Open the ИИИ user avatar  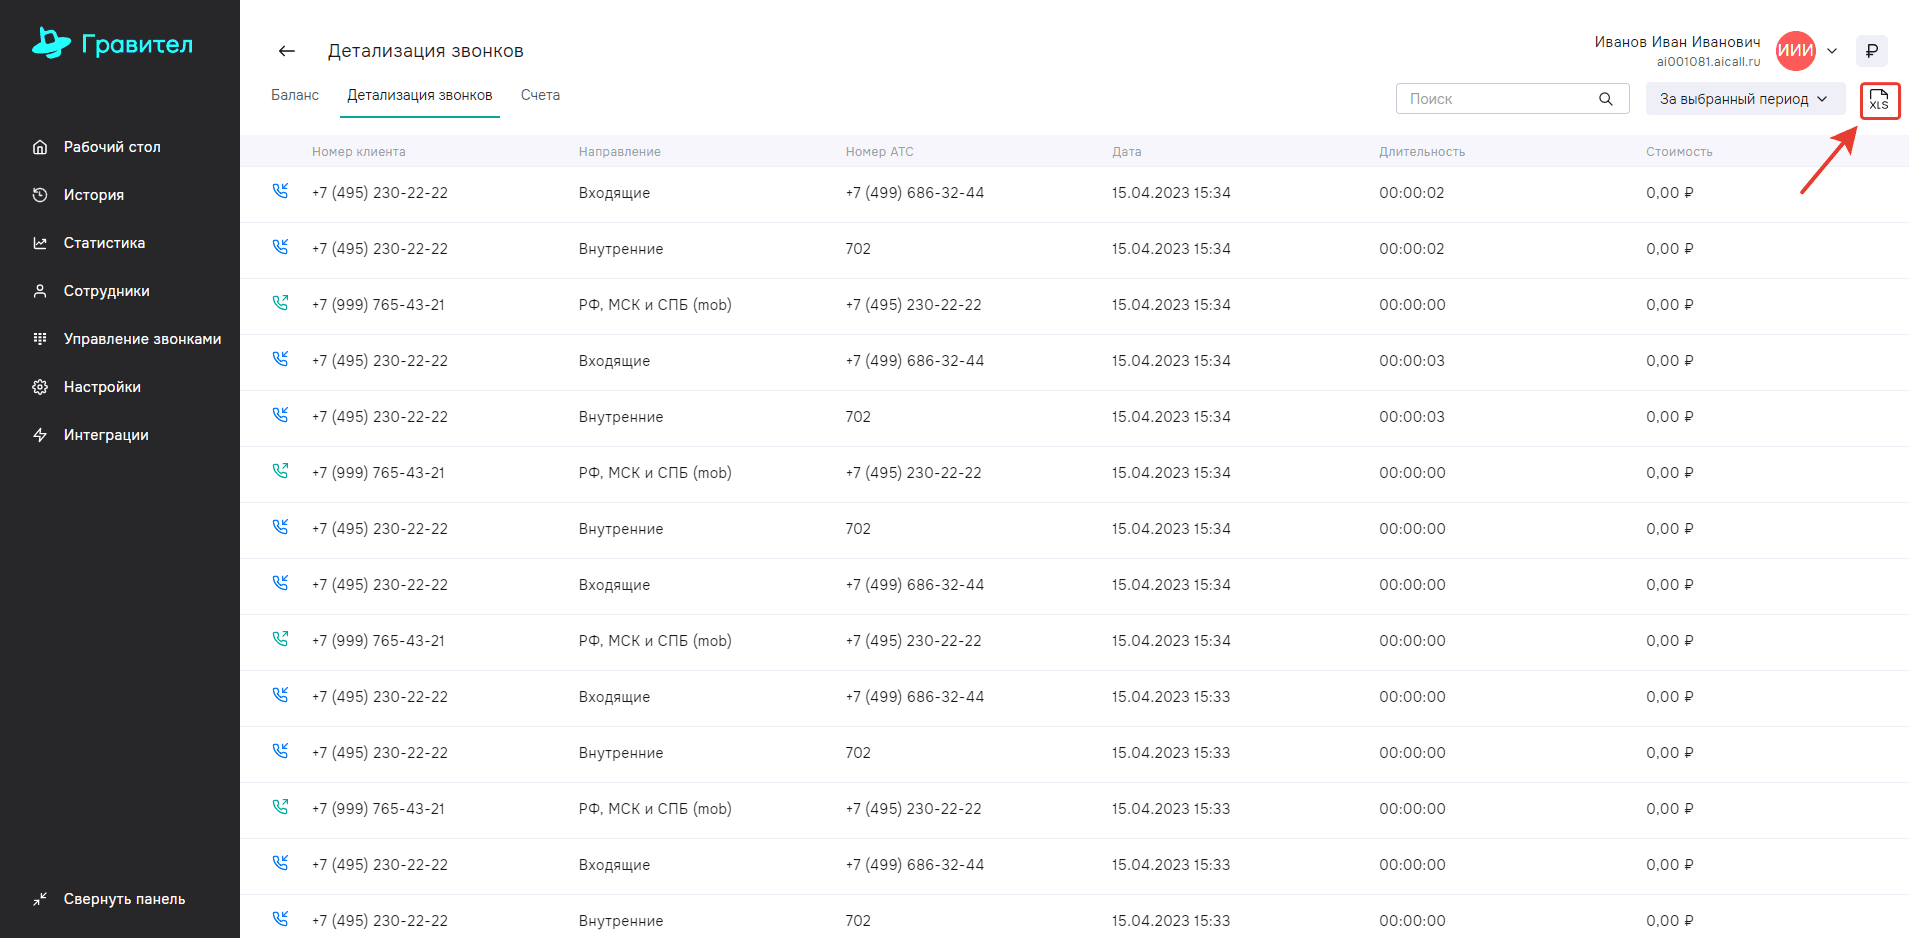point(1795,51)
